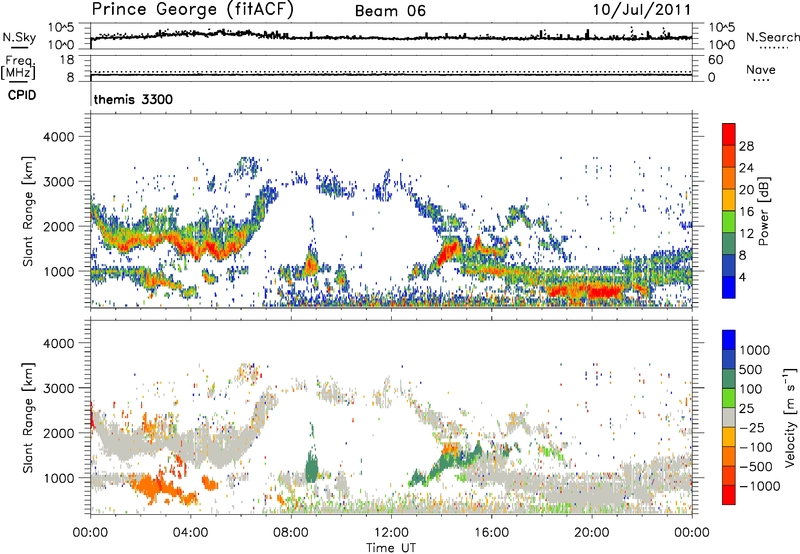Click the date '10/Jul/2011'
Image resolution: width=800 pixels, height=554 pixels.
pos(642,10)
